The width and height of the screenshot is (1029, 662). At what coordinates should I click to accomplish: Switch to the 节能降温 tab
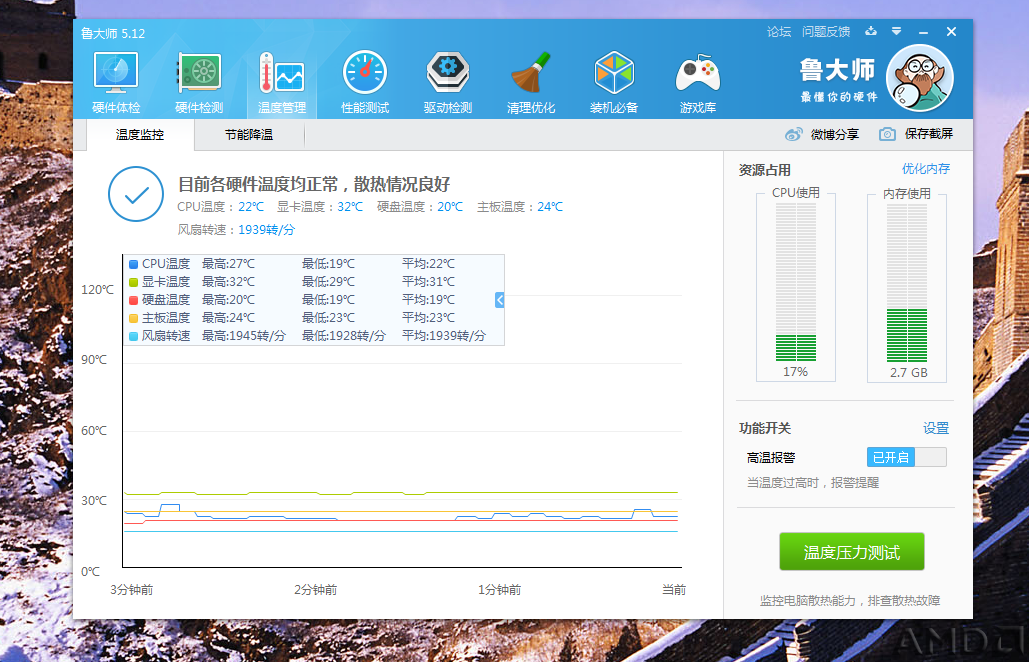(x=249, y=134)
